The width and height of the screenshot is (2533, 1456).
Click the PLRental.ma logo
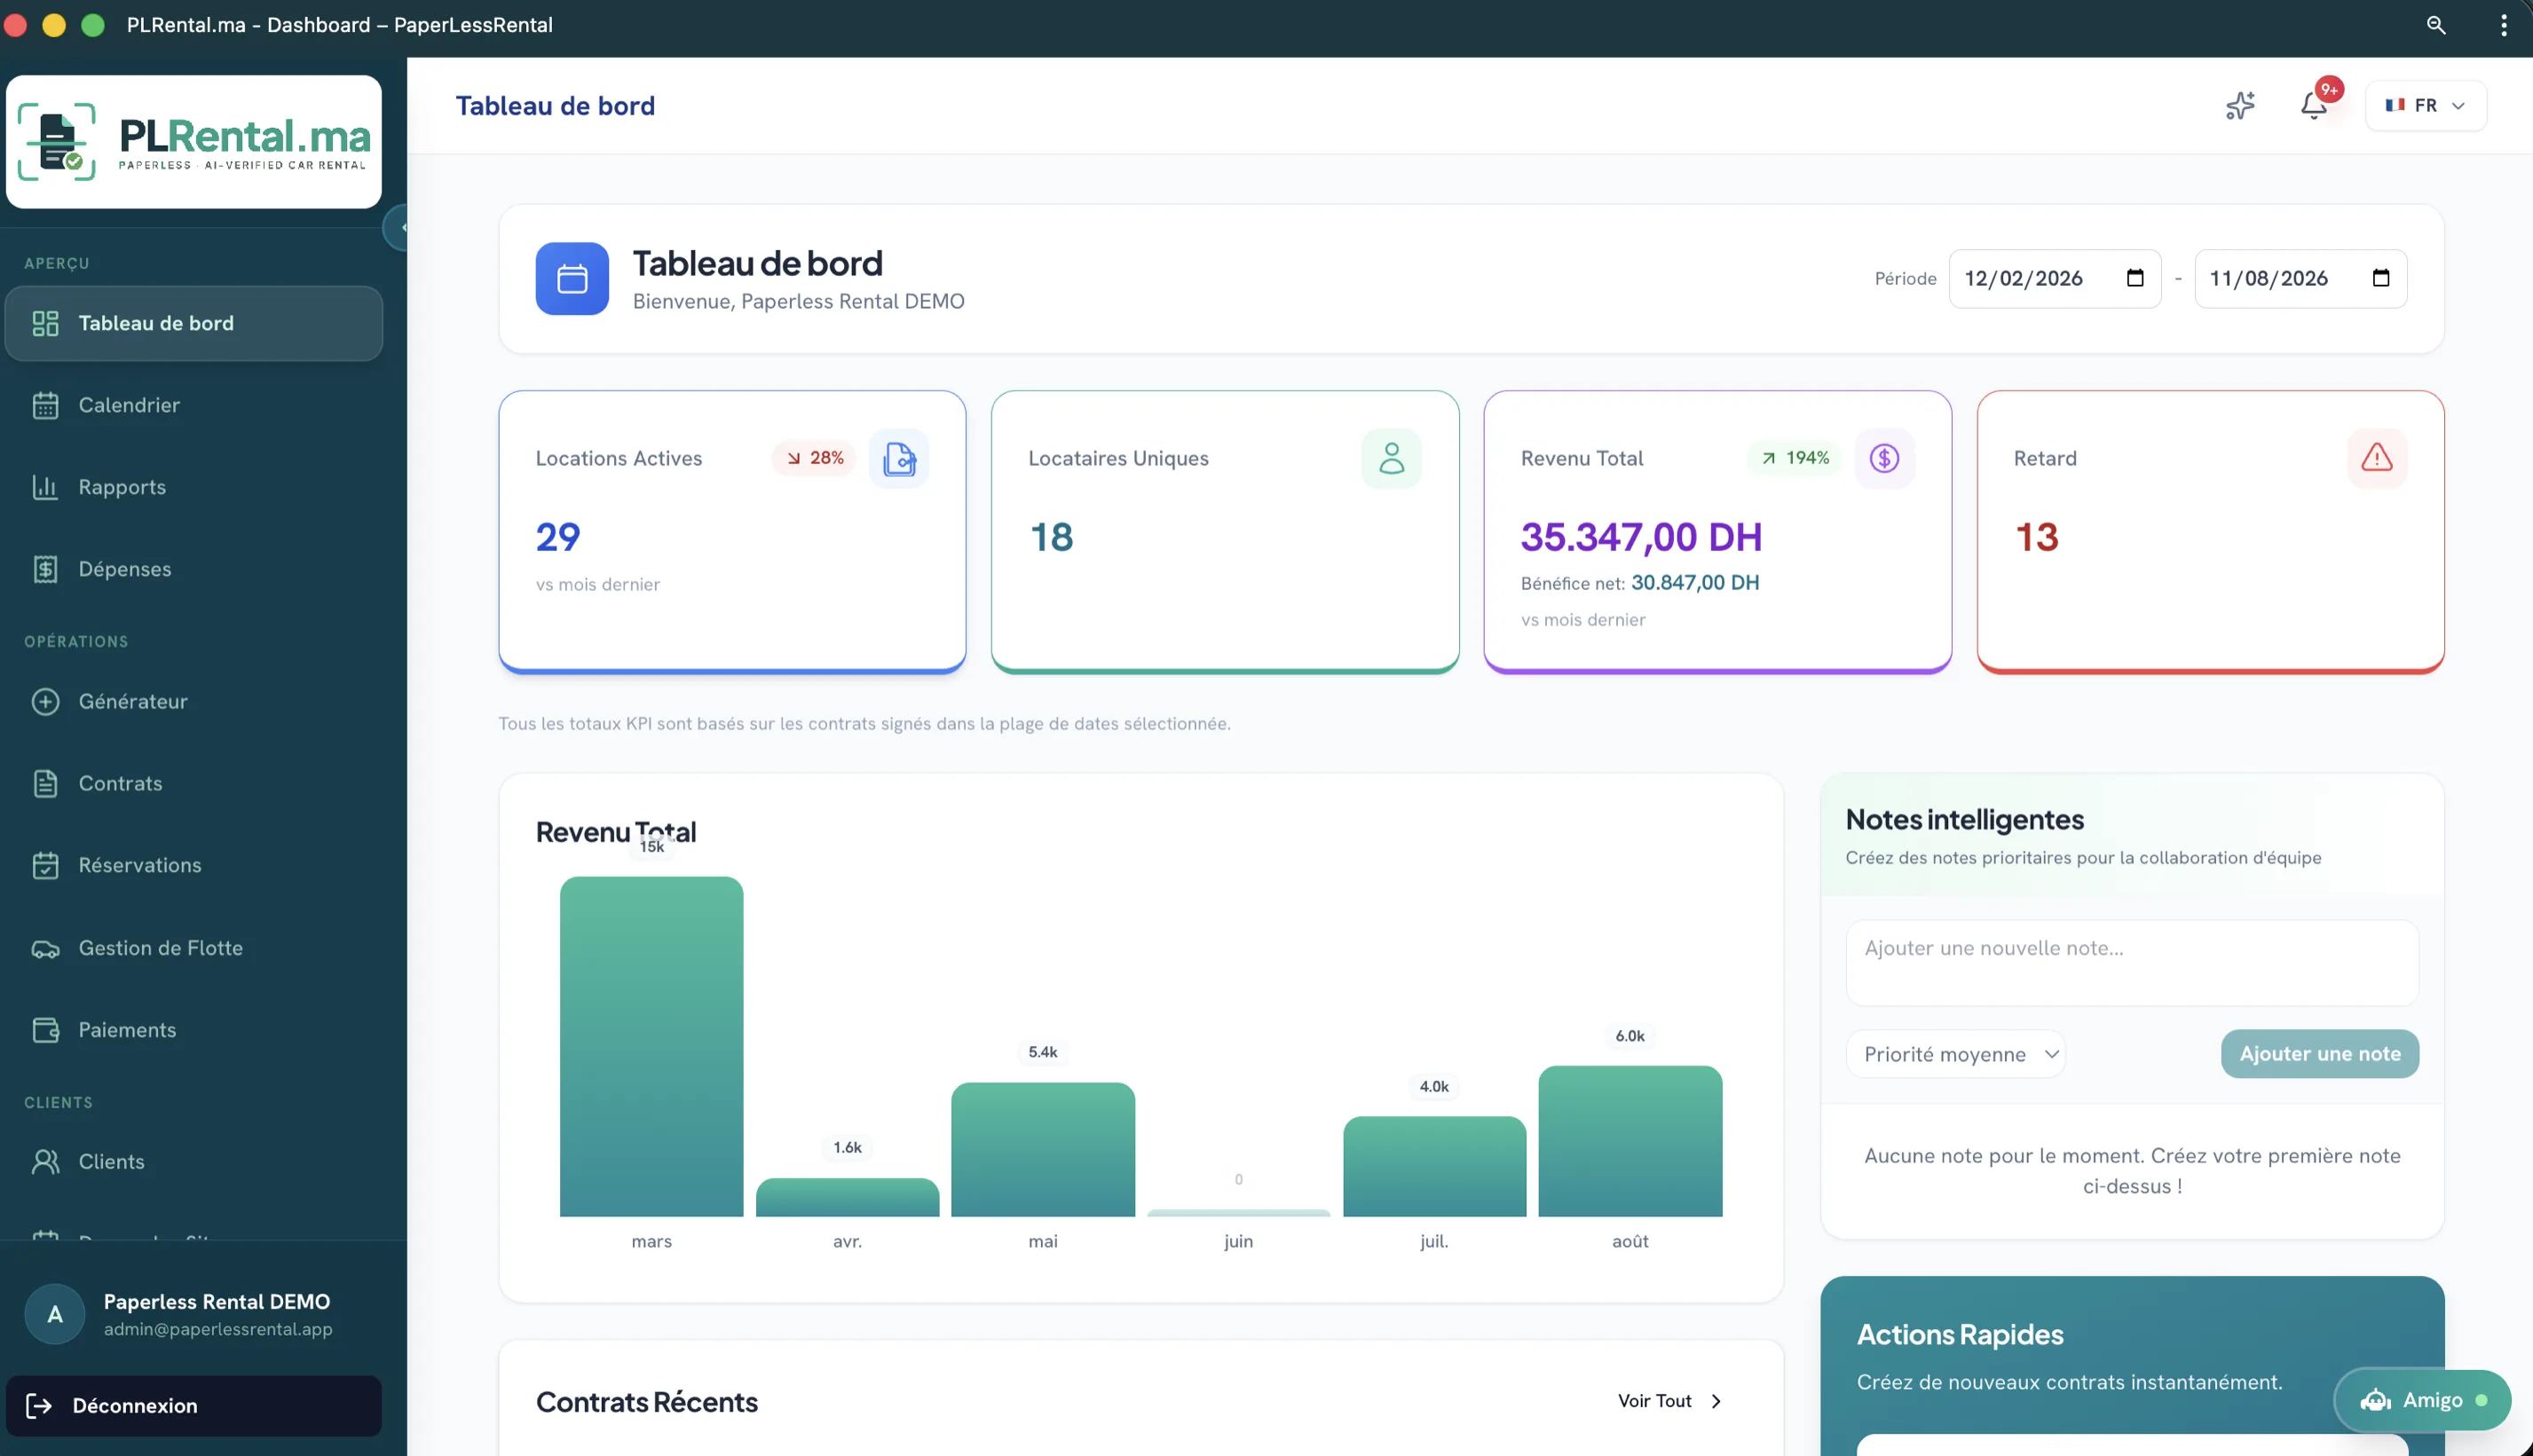pyautogui.click(x=194, y=142)
